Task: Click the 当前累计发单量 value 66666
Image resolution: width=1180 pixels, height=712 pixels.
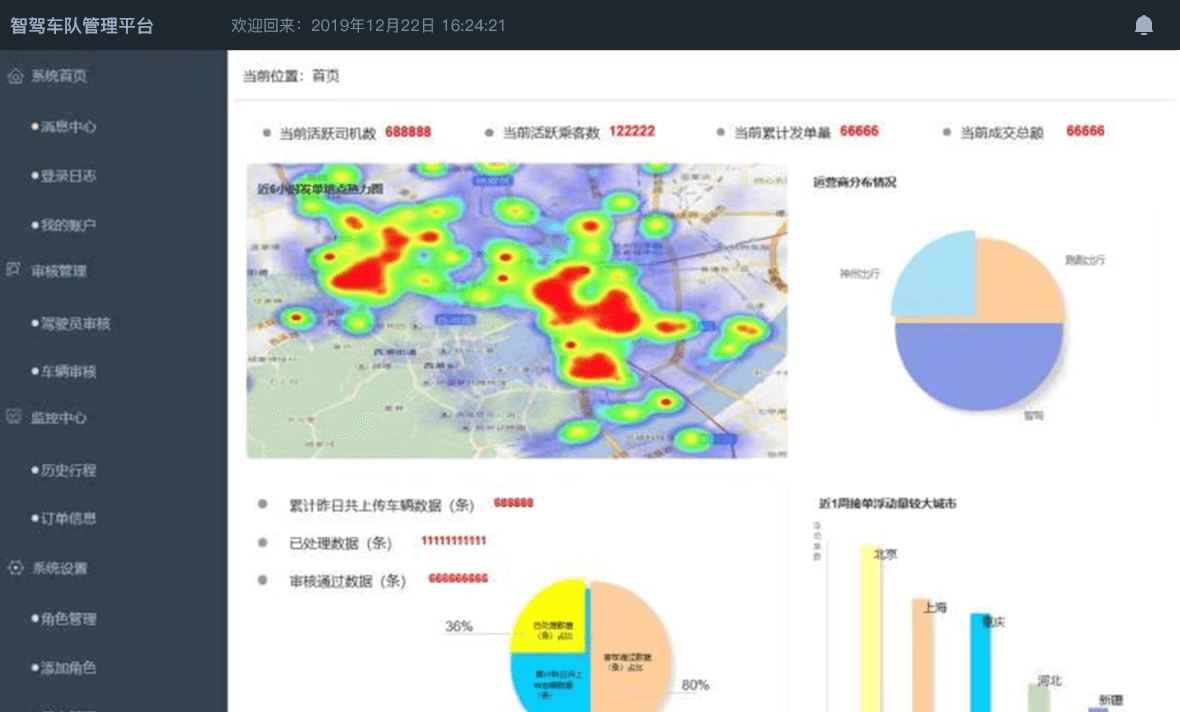Action: (x=859, y=131)
